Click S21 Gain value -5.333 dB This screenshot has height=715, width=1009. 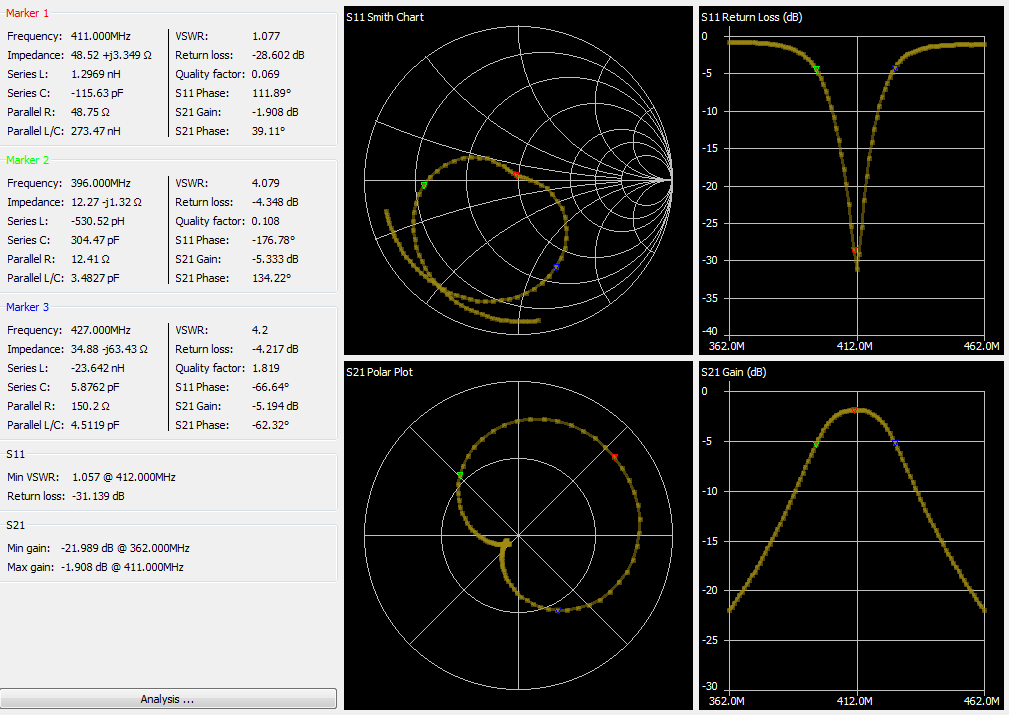click(275, 259)
